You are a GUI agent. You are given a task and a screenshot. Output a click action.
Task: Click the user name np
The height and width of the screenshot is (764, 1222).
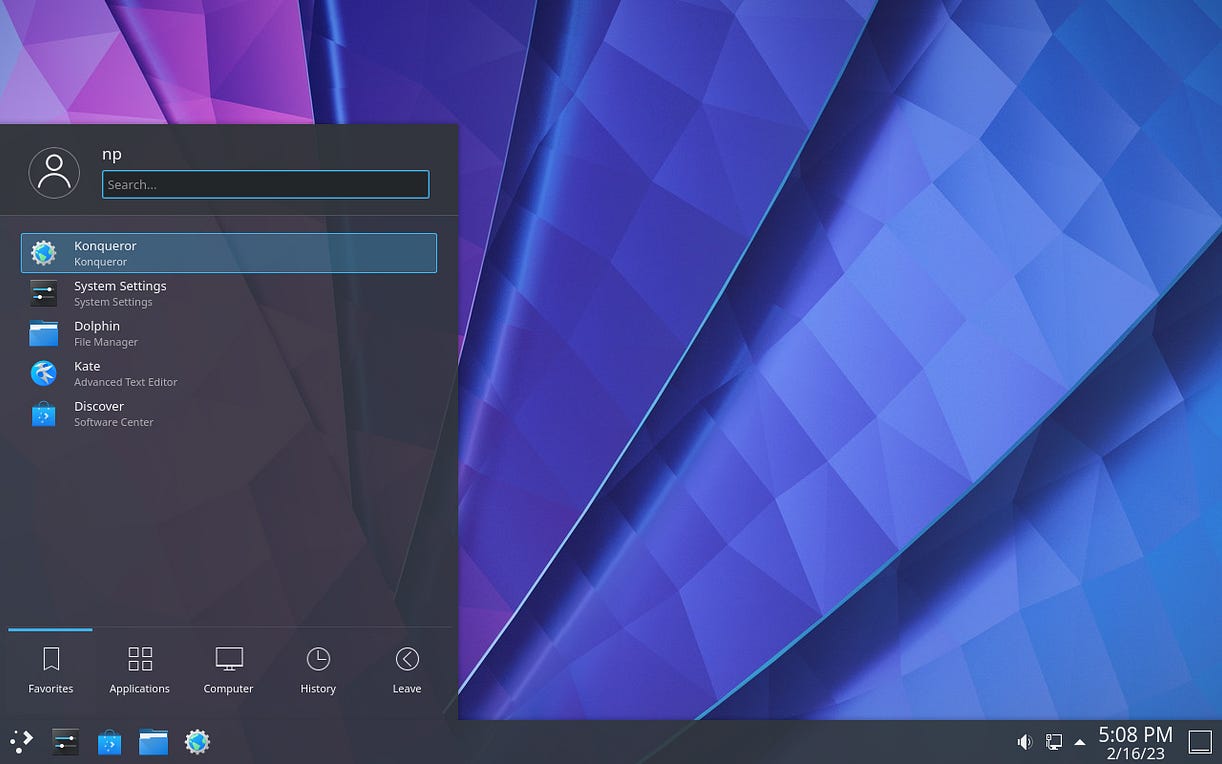click(x=112, y=154)
